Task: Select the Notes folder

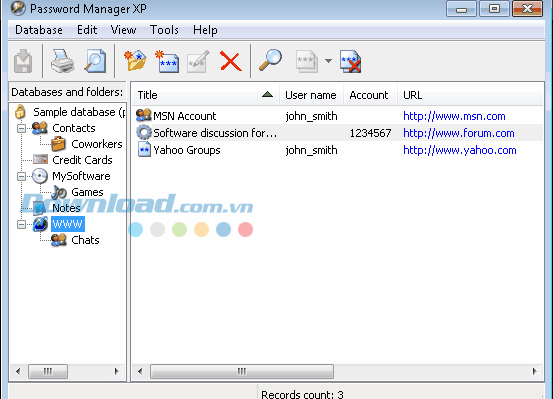Action: (66, 208)
